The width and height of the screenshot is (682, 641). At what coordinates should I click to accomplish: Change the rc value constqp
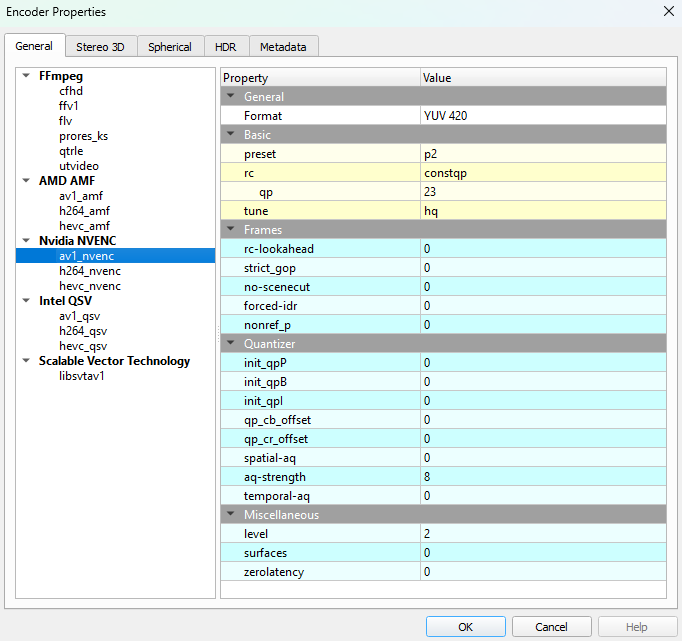pyautogui.click(x=542, y=173)
